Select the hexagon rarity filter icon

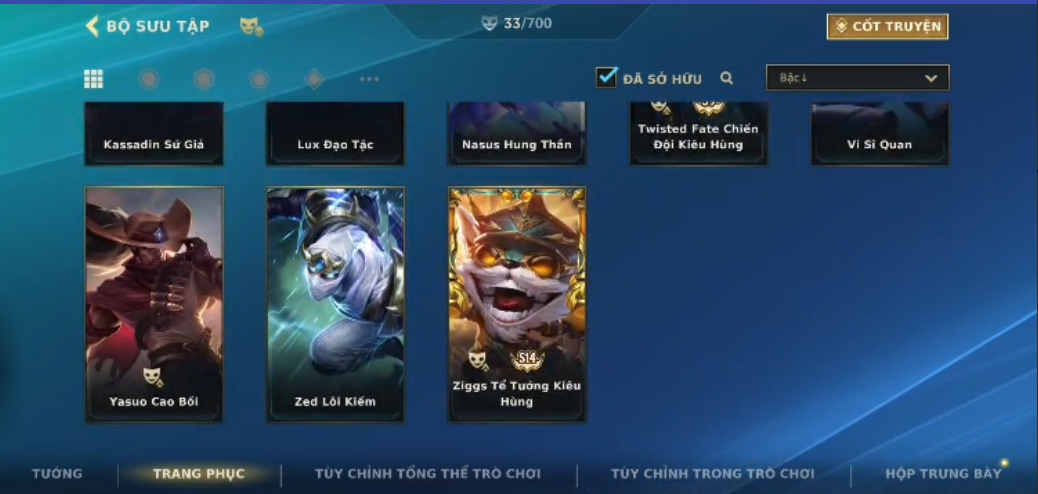tap(204, 79)
